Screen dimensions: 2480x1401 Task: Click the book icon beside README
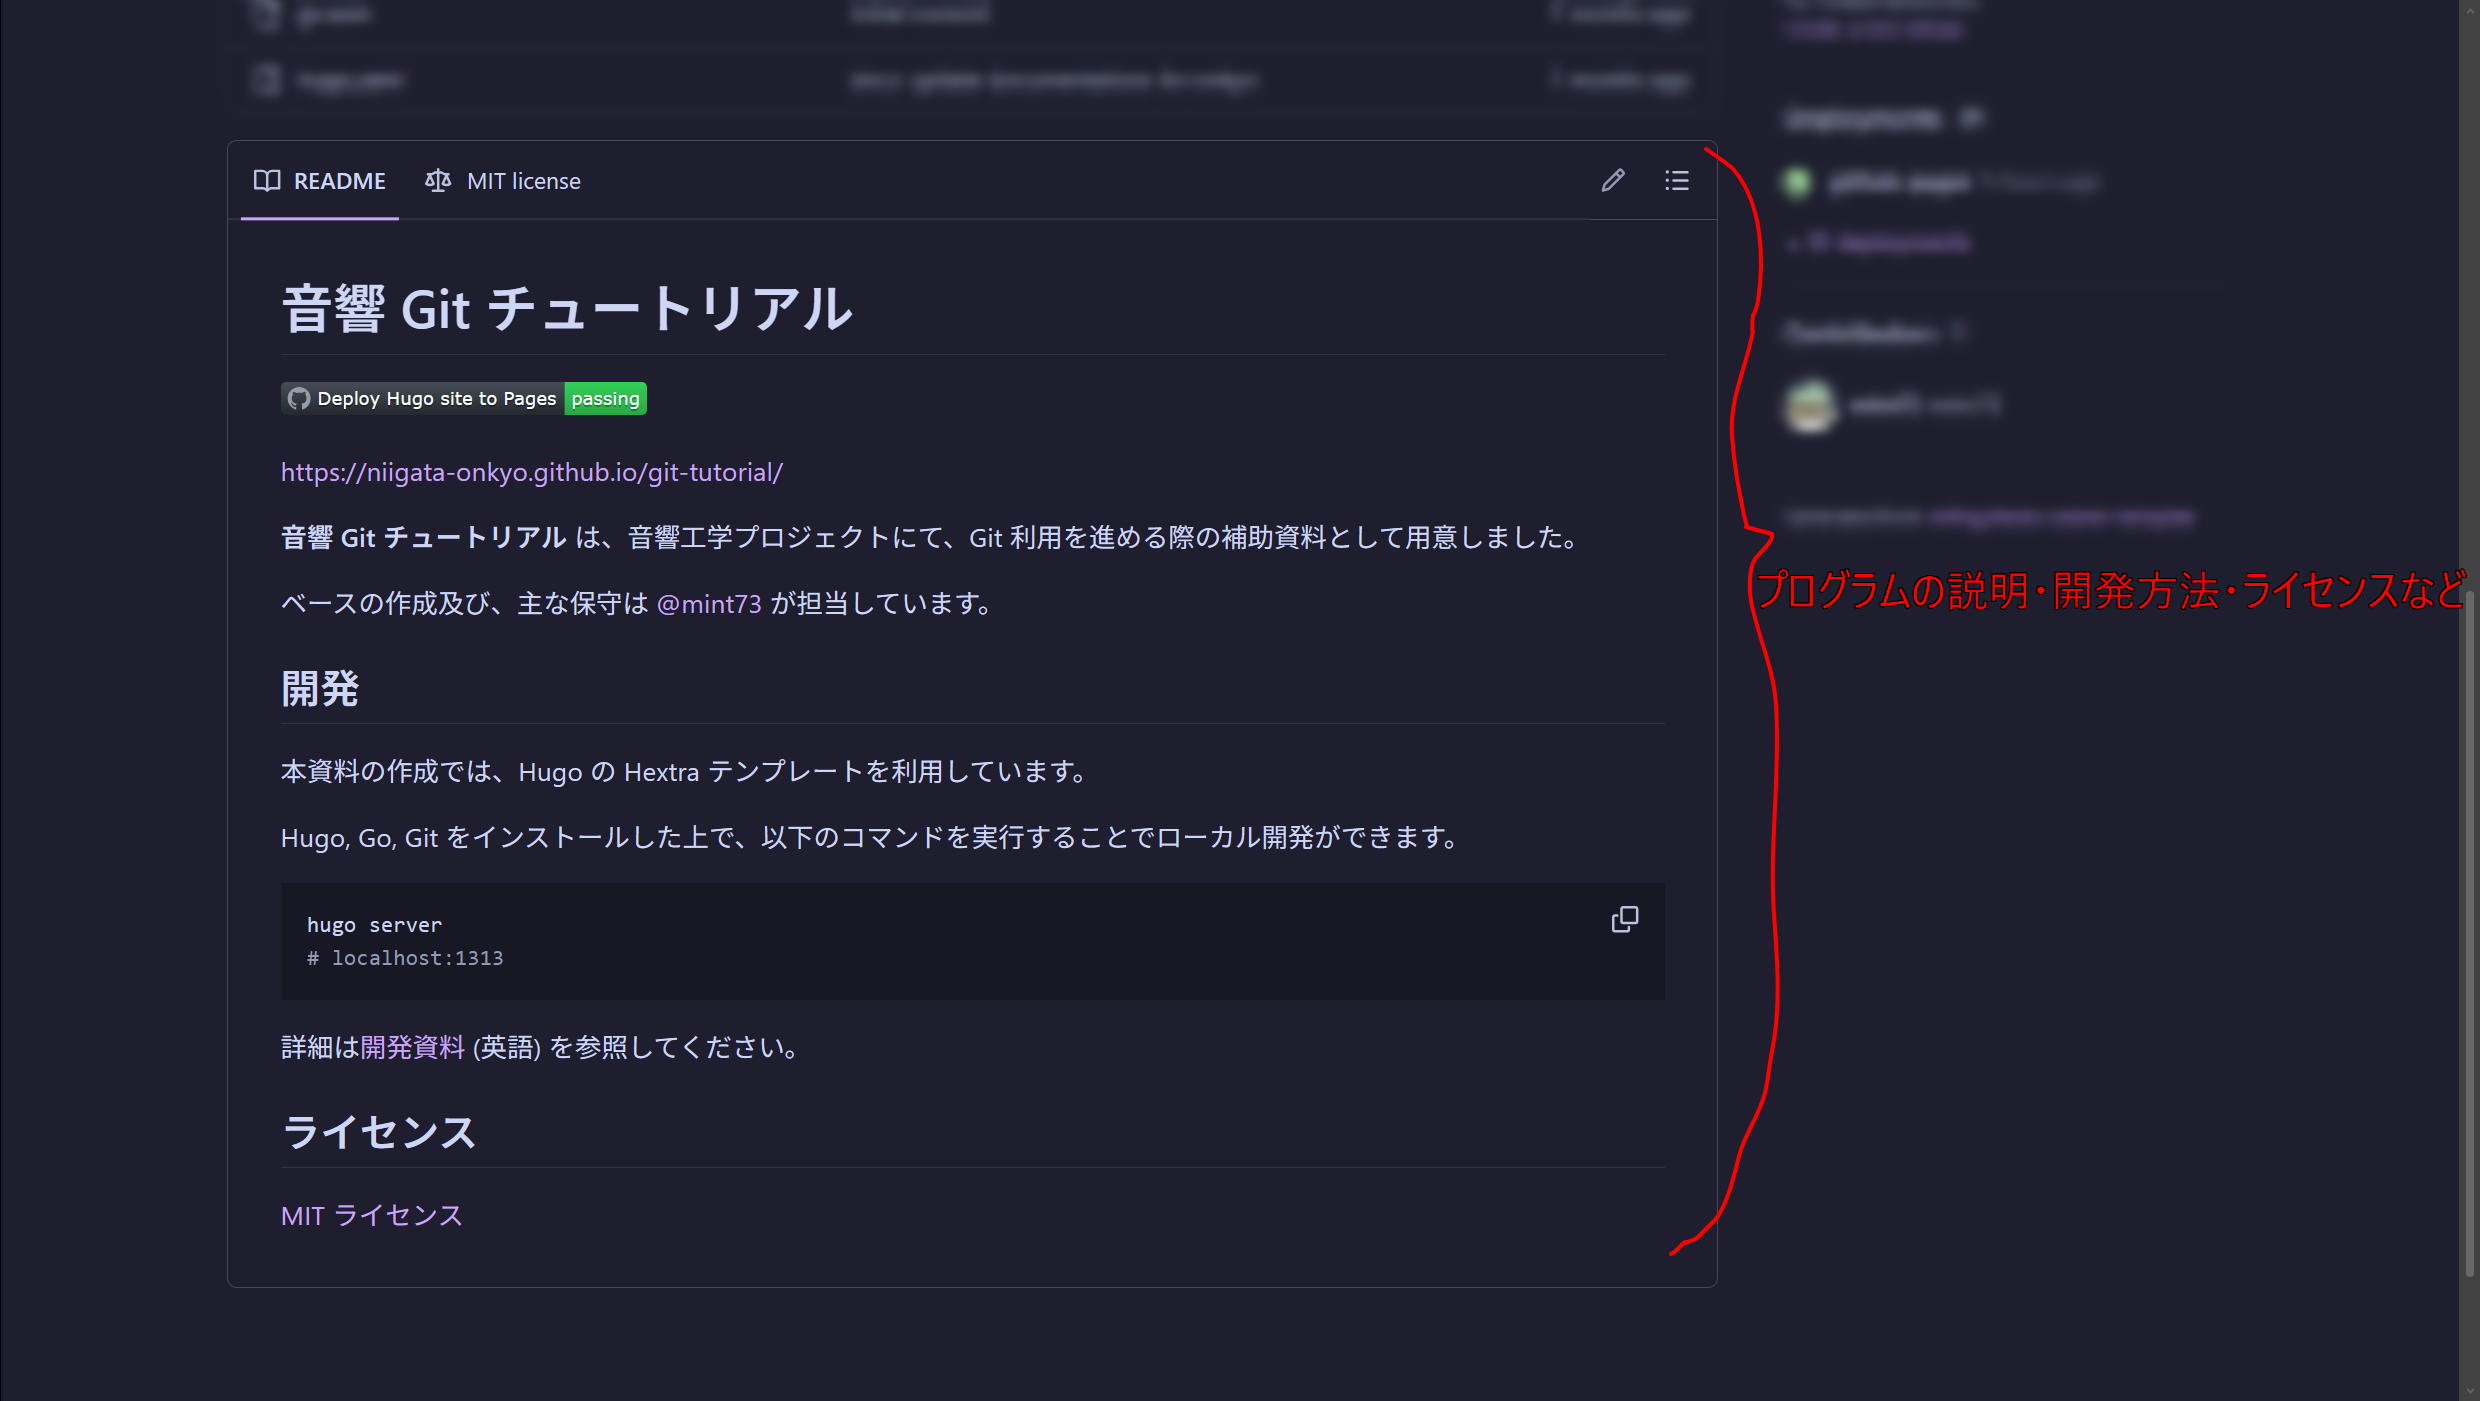(267, 181)
